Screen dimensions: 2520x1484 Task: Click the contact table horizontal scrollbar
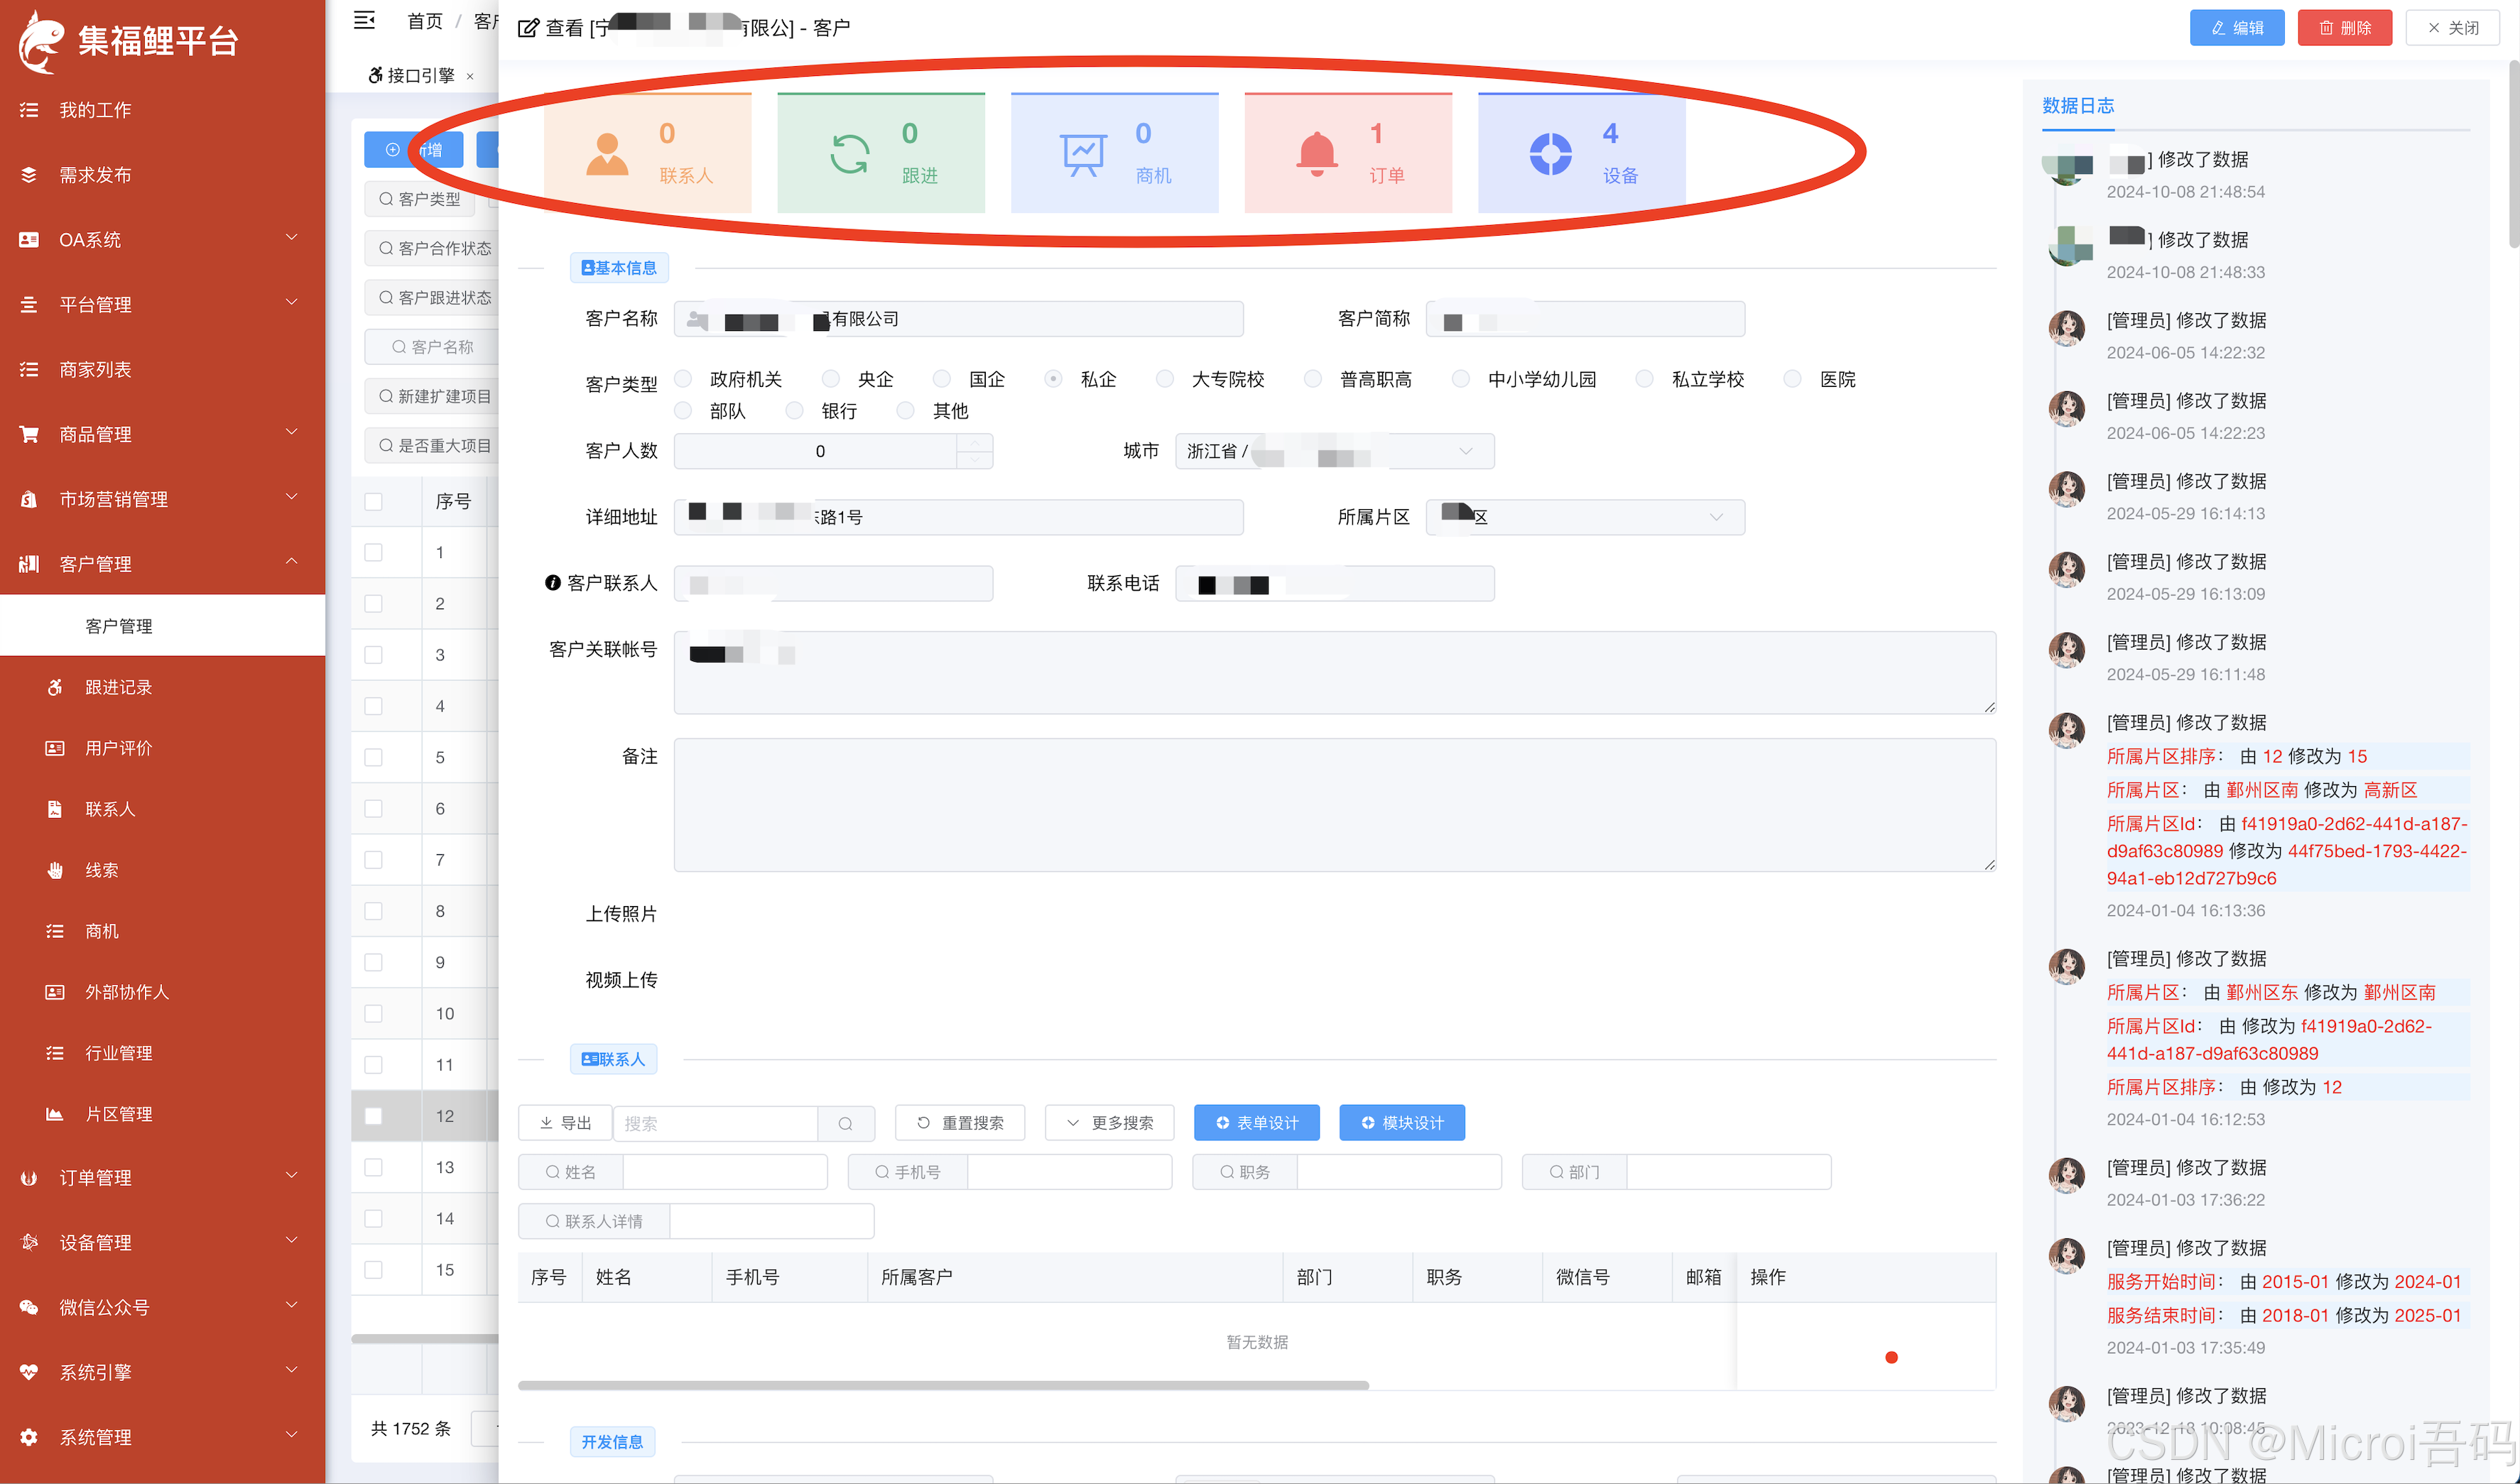tap(943, 1385)
